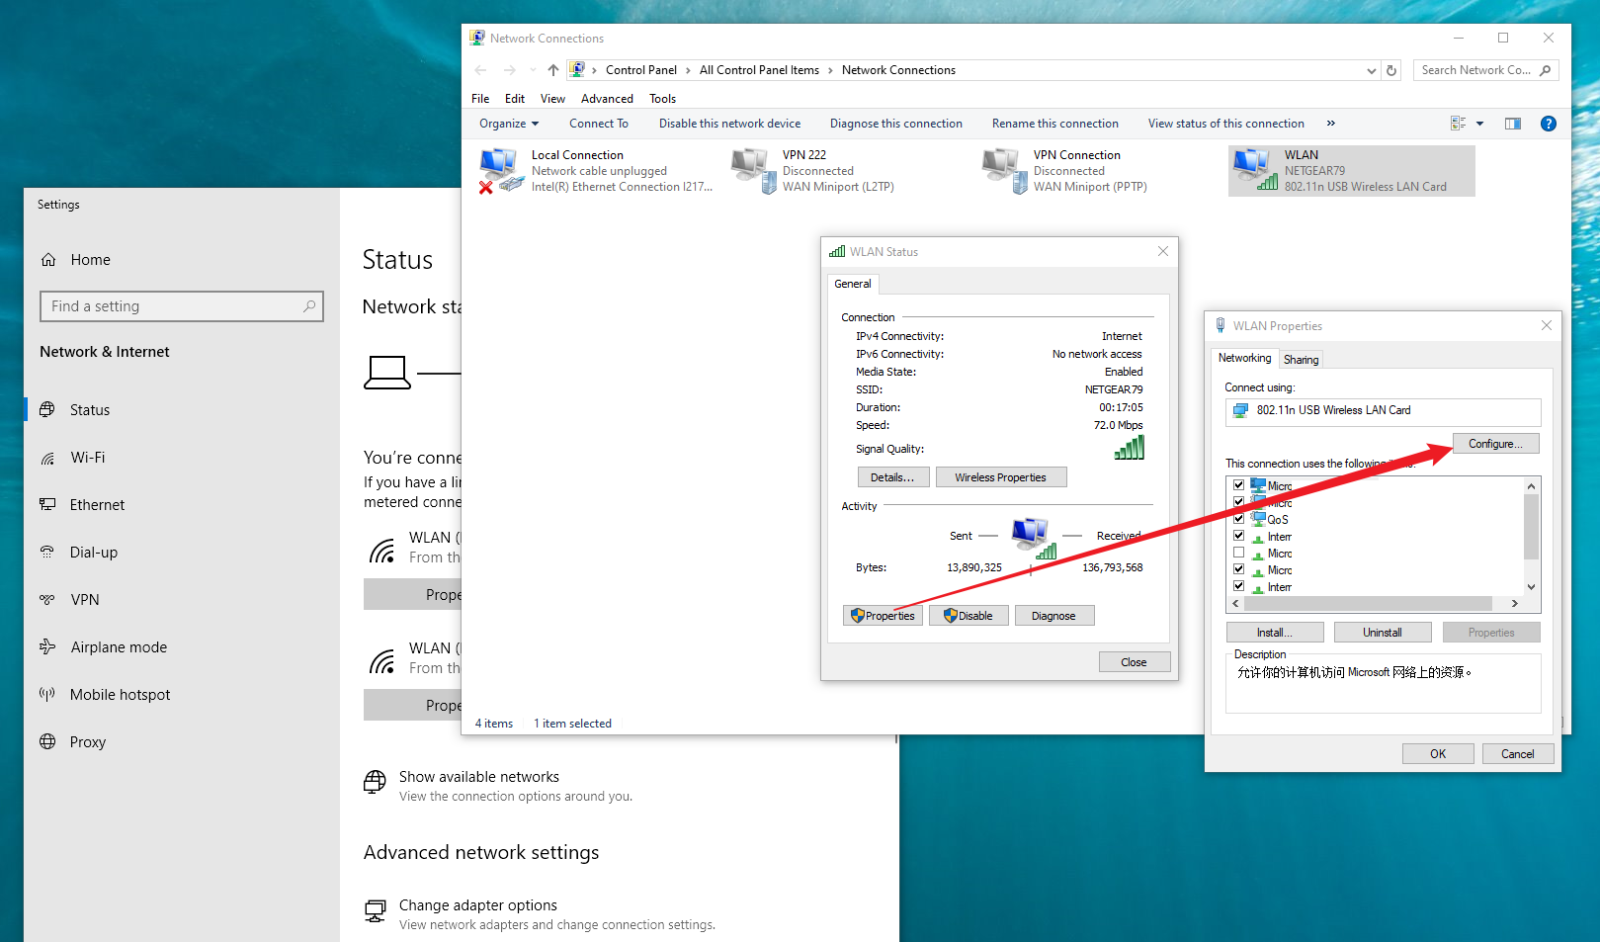Click Install... in WLAN Properties
The image size is (1600, 942).
[1275, 632]
